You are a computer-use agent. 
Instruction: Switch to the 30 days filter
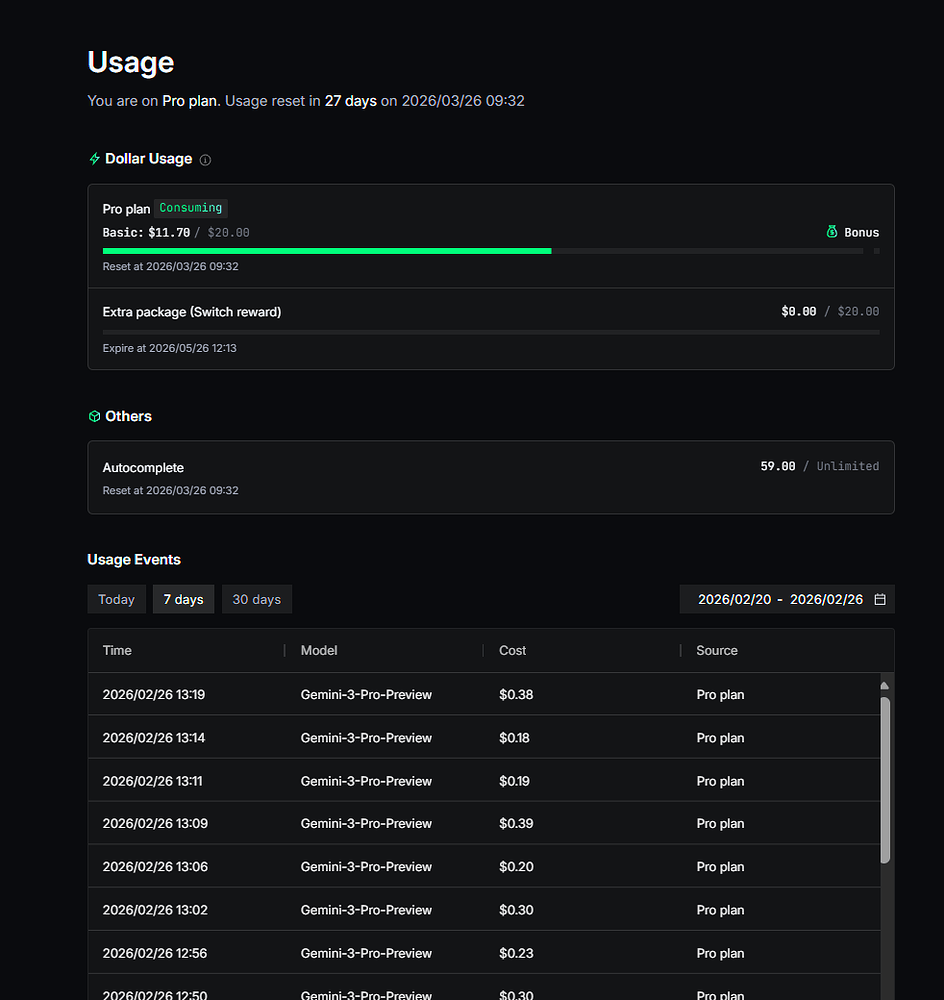[256, 599]
